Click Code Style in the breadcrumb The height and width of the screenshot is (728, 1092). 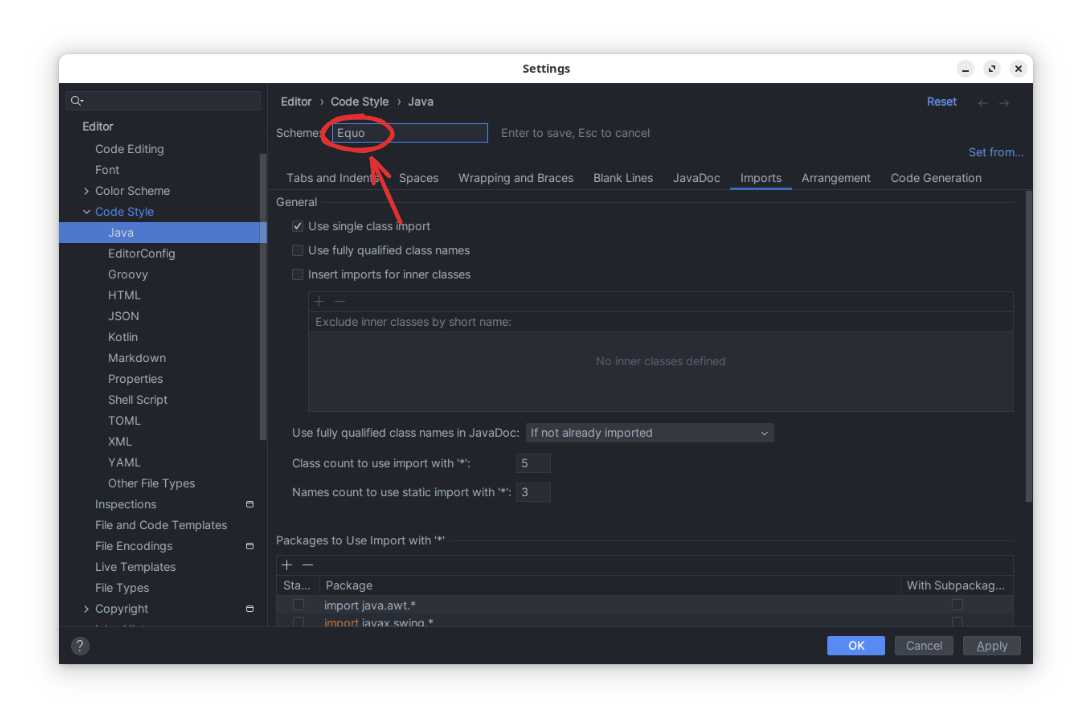point(359,102)
